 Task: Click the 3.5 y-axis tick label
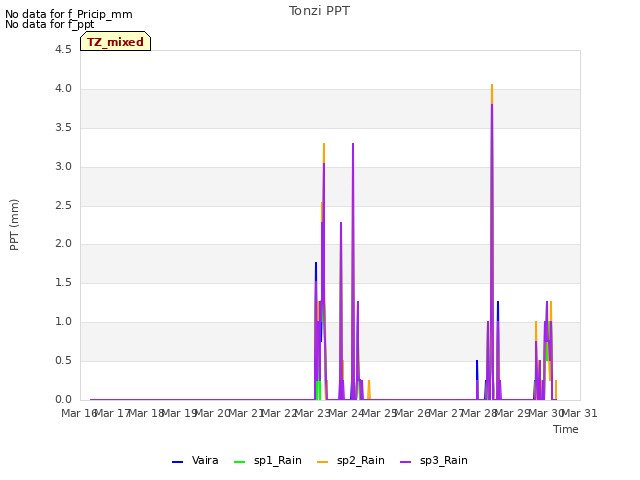(x=63, y=128)
